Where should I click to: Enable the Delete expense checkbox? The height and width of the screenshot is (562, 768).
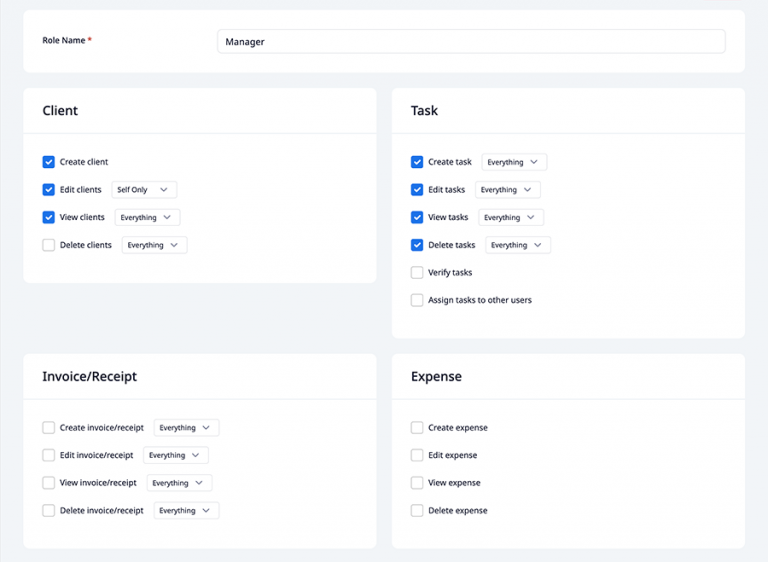coord(417,511)
